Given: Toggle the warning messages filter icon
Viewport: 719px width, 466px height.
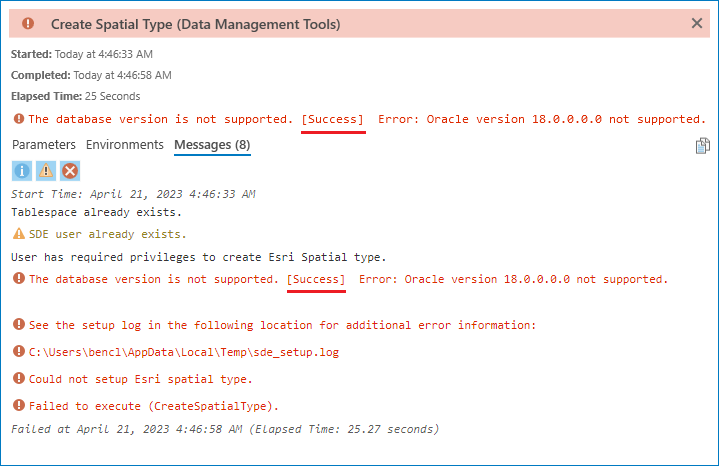Looking at the screenshot, I should 46,171.
